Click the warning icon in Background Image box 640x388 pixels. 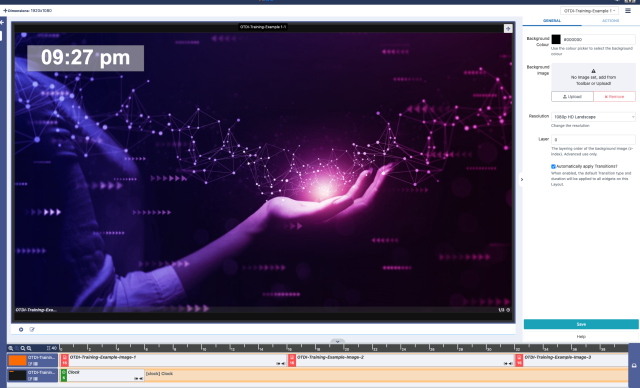593,71
